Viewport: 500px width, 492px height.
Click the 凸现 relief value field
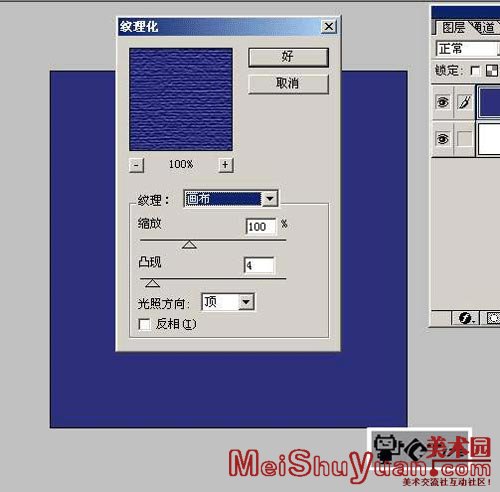[x=259, y=266]
